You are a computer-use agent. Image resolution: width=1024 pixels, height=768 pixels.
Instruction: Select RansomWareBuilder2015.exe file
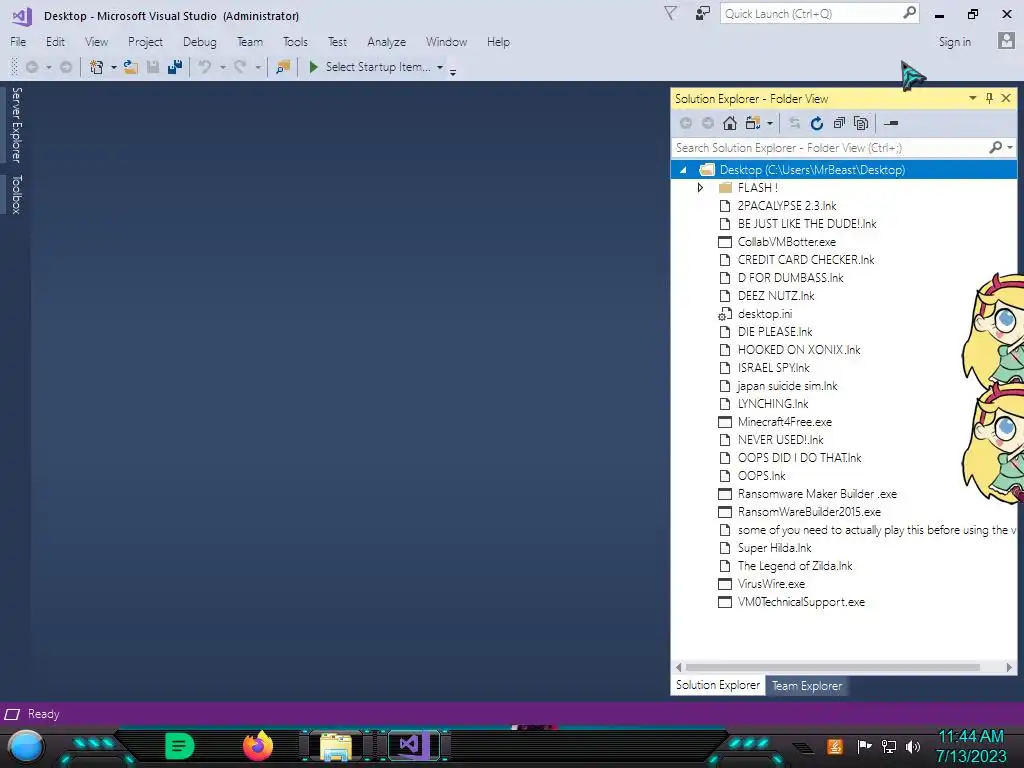coord(809,512)
